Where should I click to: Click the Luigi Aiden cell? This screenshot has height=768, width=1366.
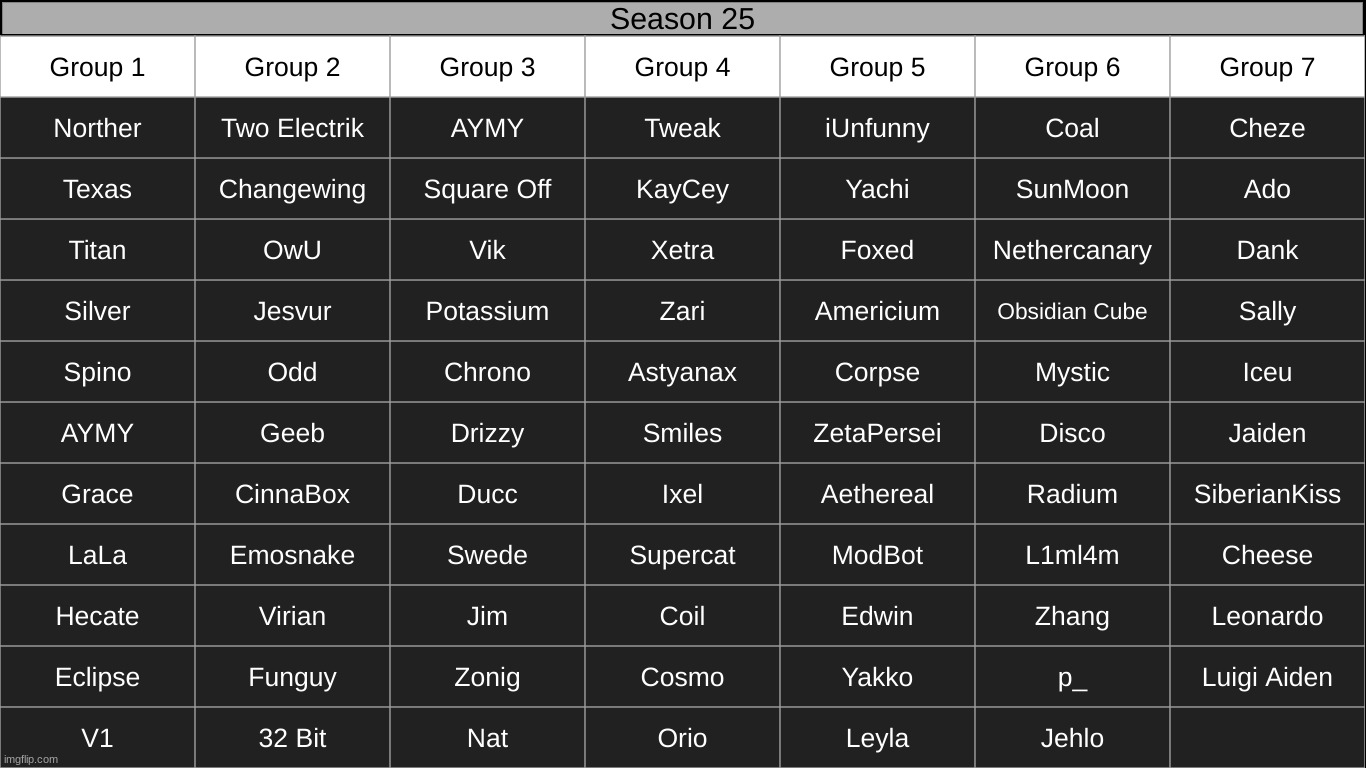pos(1267,677)
